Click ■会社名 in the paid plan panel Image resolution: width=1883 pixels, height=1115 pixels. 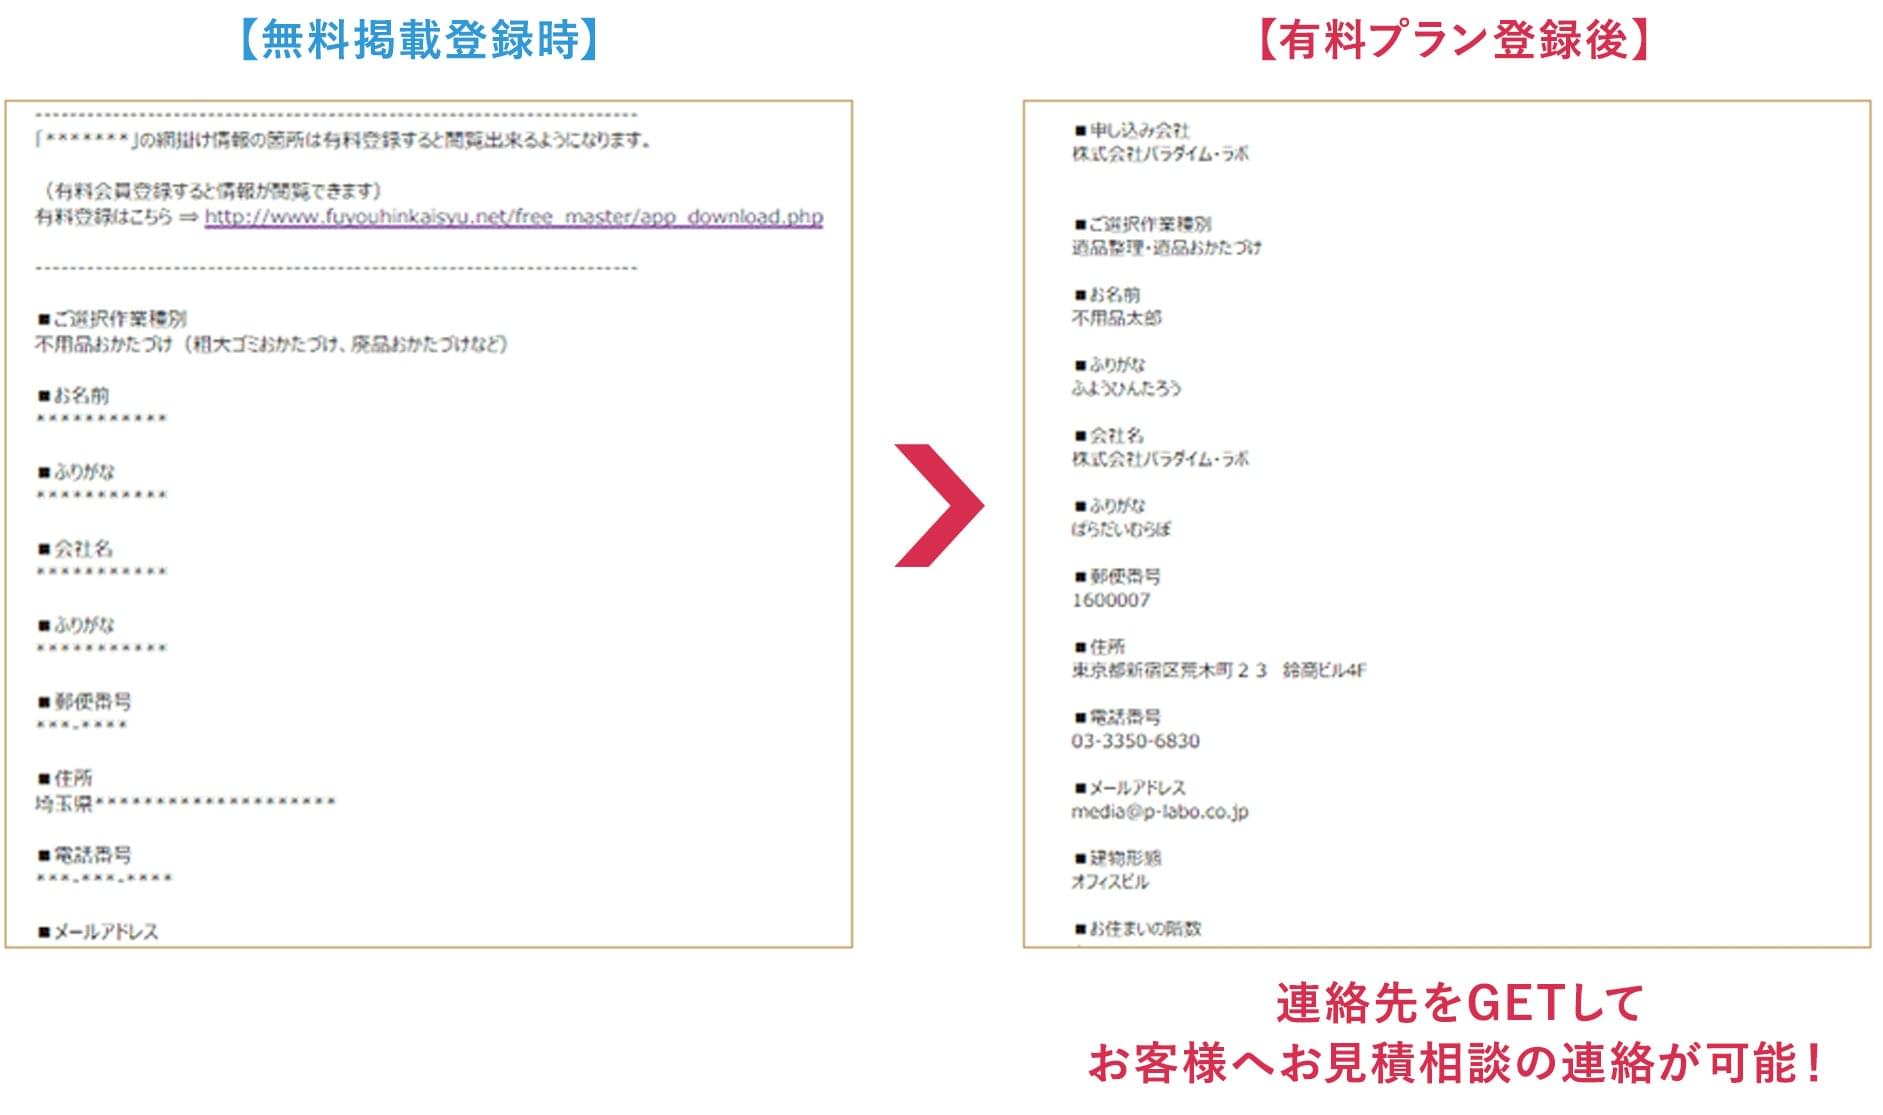click(x=1108, y=436)
